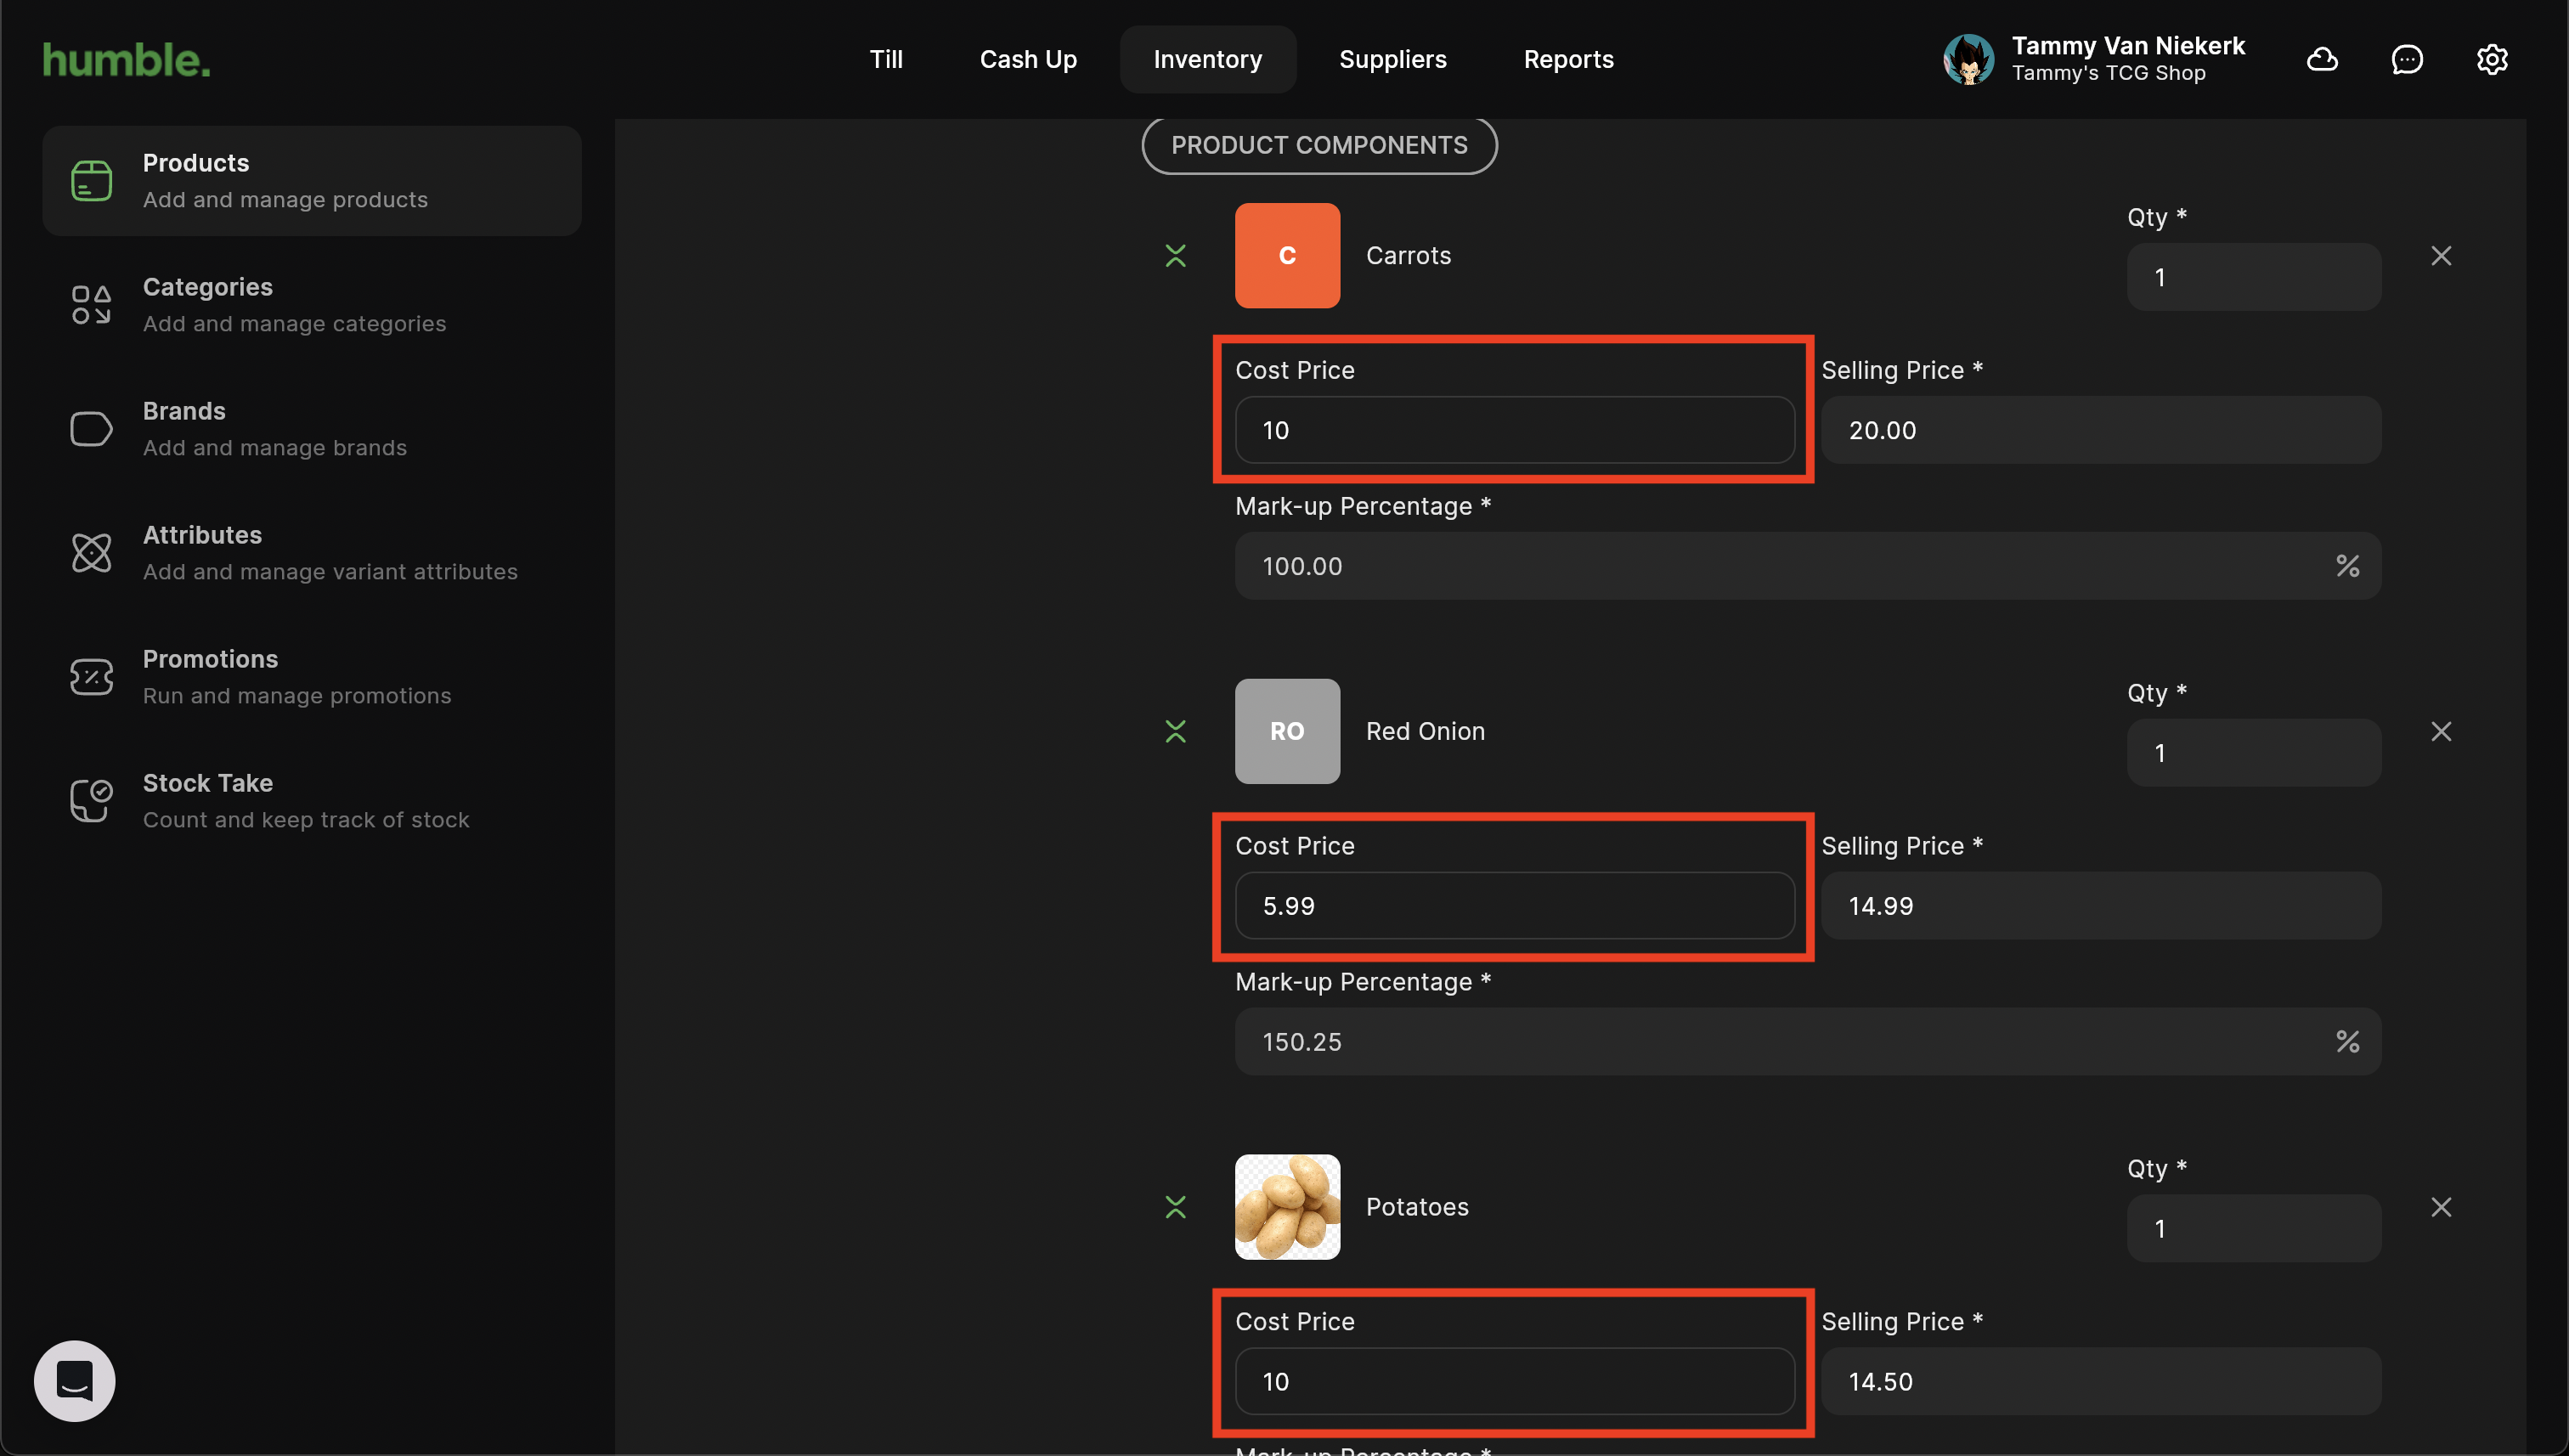Click the Carrots Cost Price field

click(x=1514, y=430)
